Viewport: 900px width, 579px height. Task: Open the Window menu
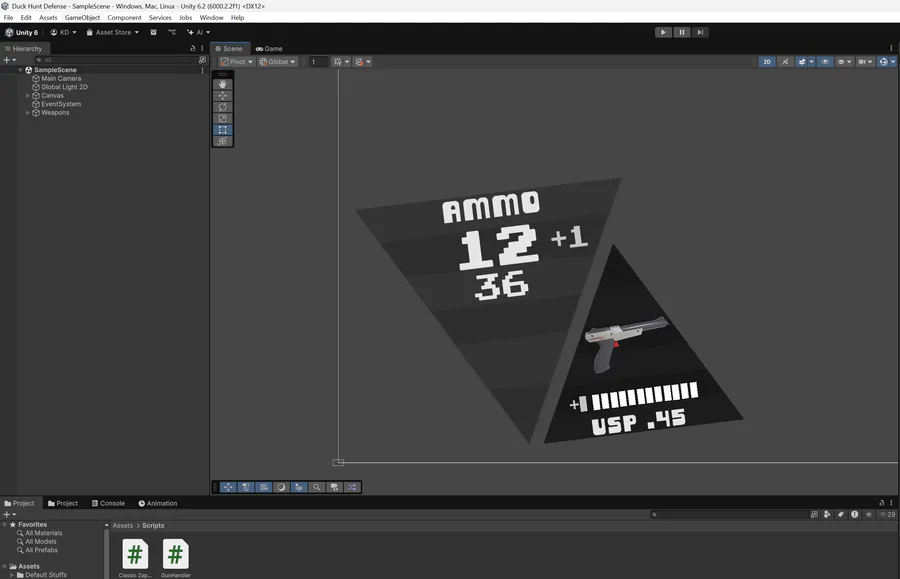pos(211,18)
